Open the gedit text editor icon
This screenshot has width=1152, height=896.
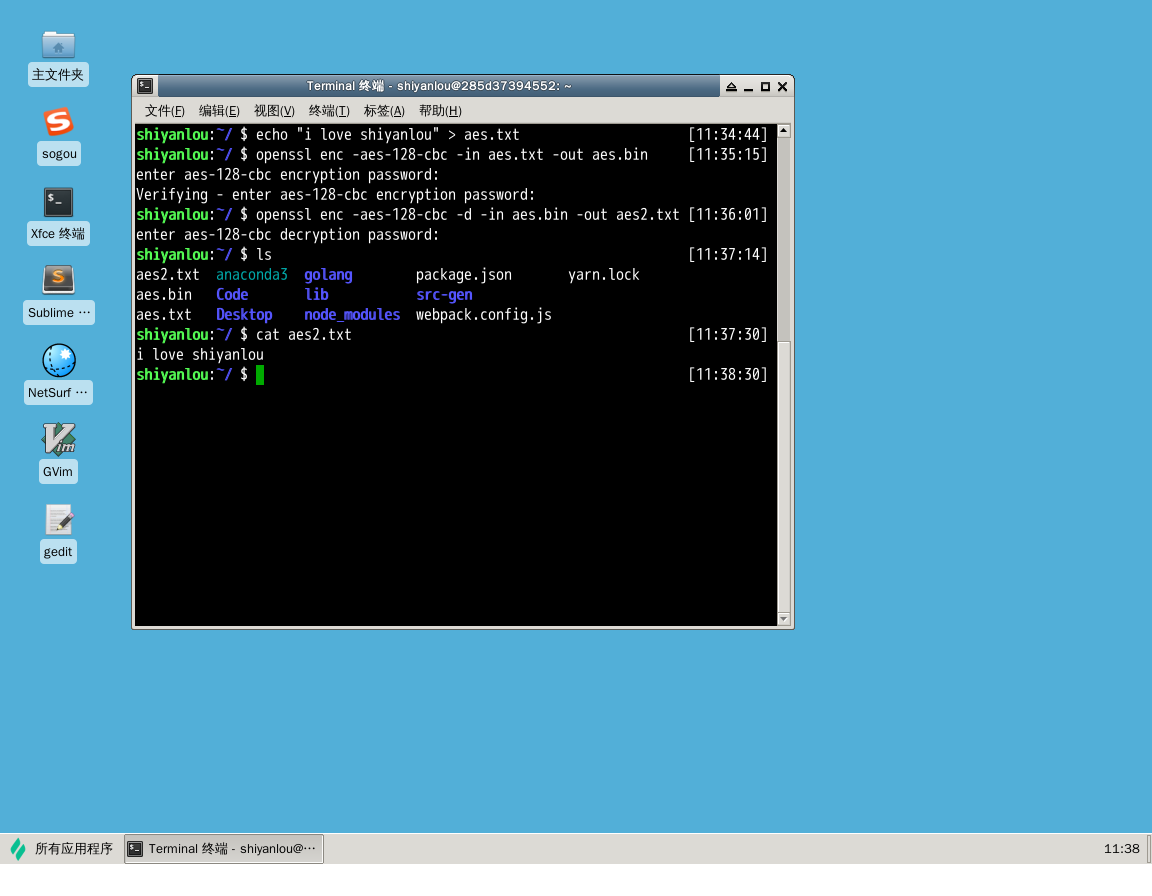pyautogui.click(x=58, y=520)
